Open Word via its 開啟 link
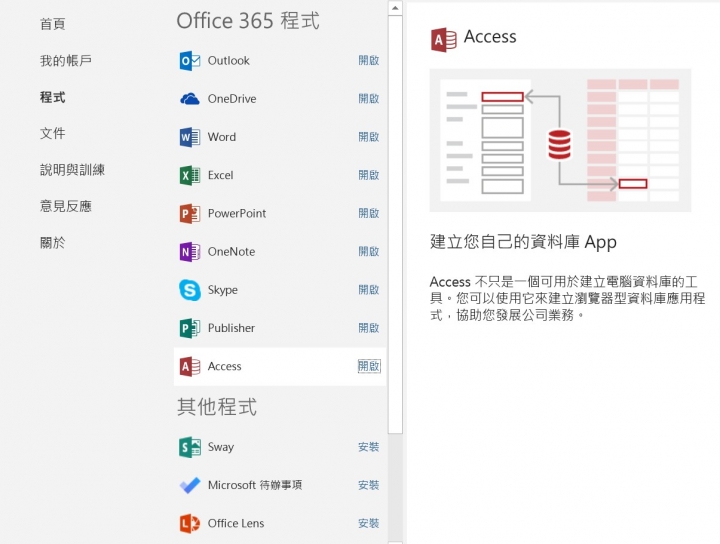Screen dimensions: 720x544 click(x=369, y=137)
